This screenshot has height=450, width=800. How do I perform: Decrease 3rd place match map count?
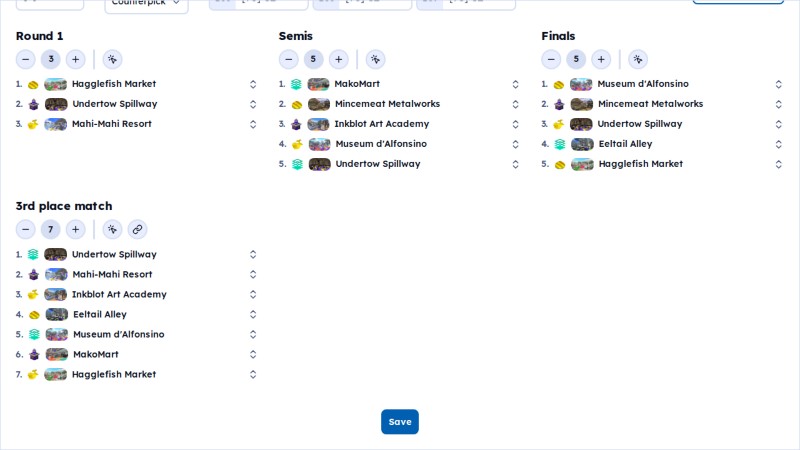[x=26, y=230]
